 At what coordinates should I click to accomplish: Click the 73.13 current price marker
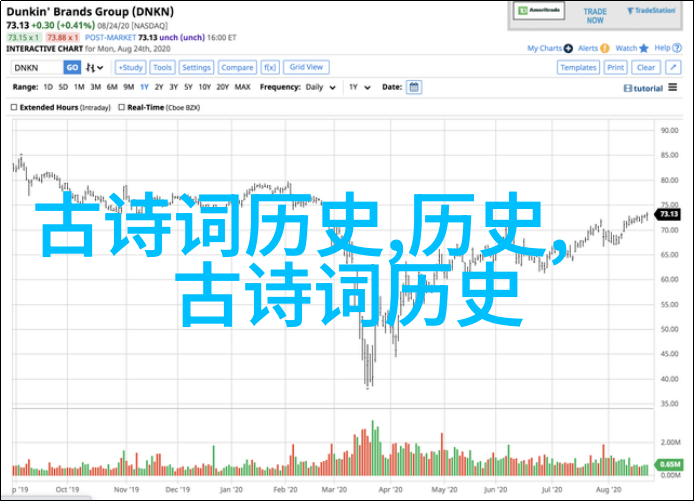point(668,214)
